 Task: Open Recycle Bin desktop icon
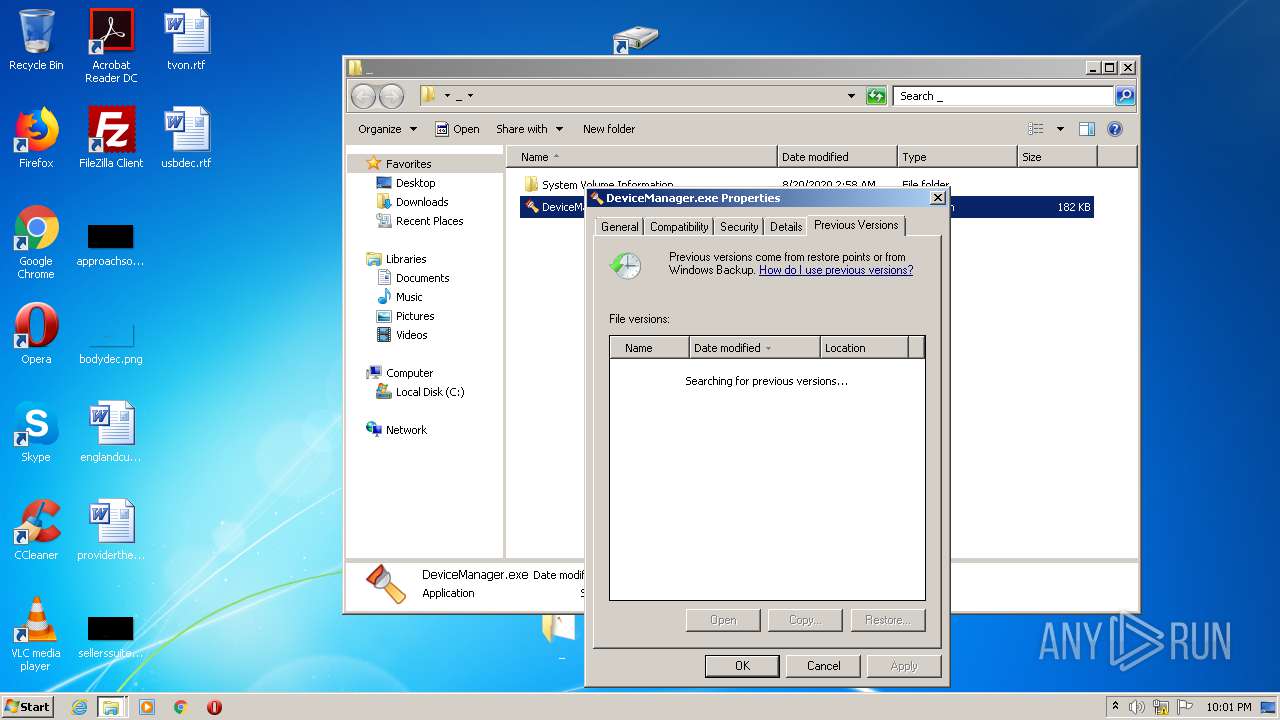point(36,40)
